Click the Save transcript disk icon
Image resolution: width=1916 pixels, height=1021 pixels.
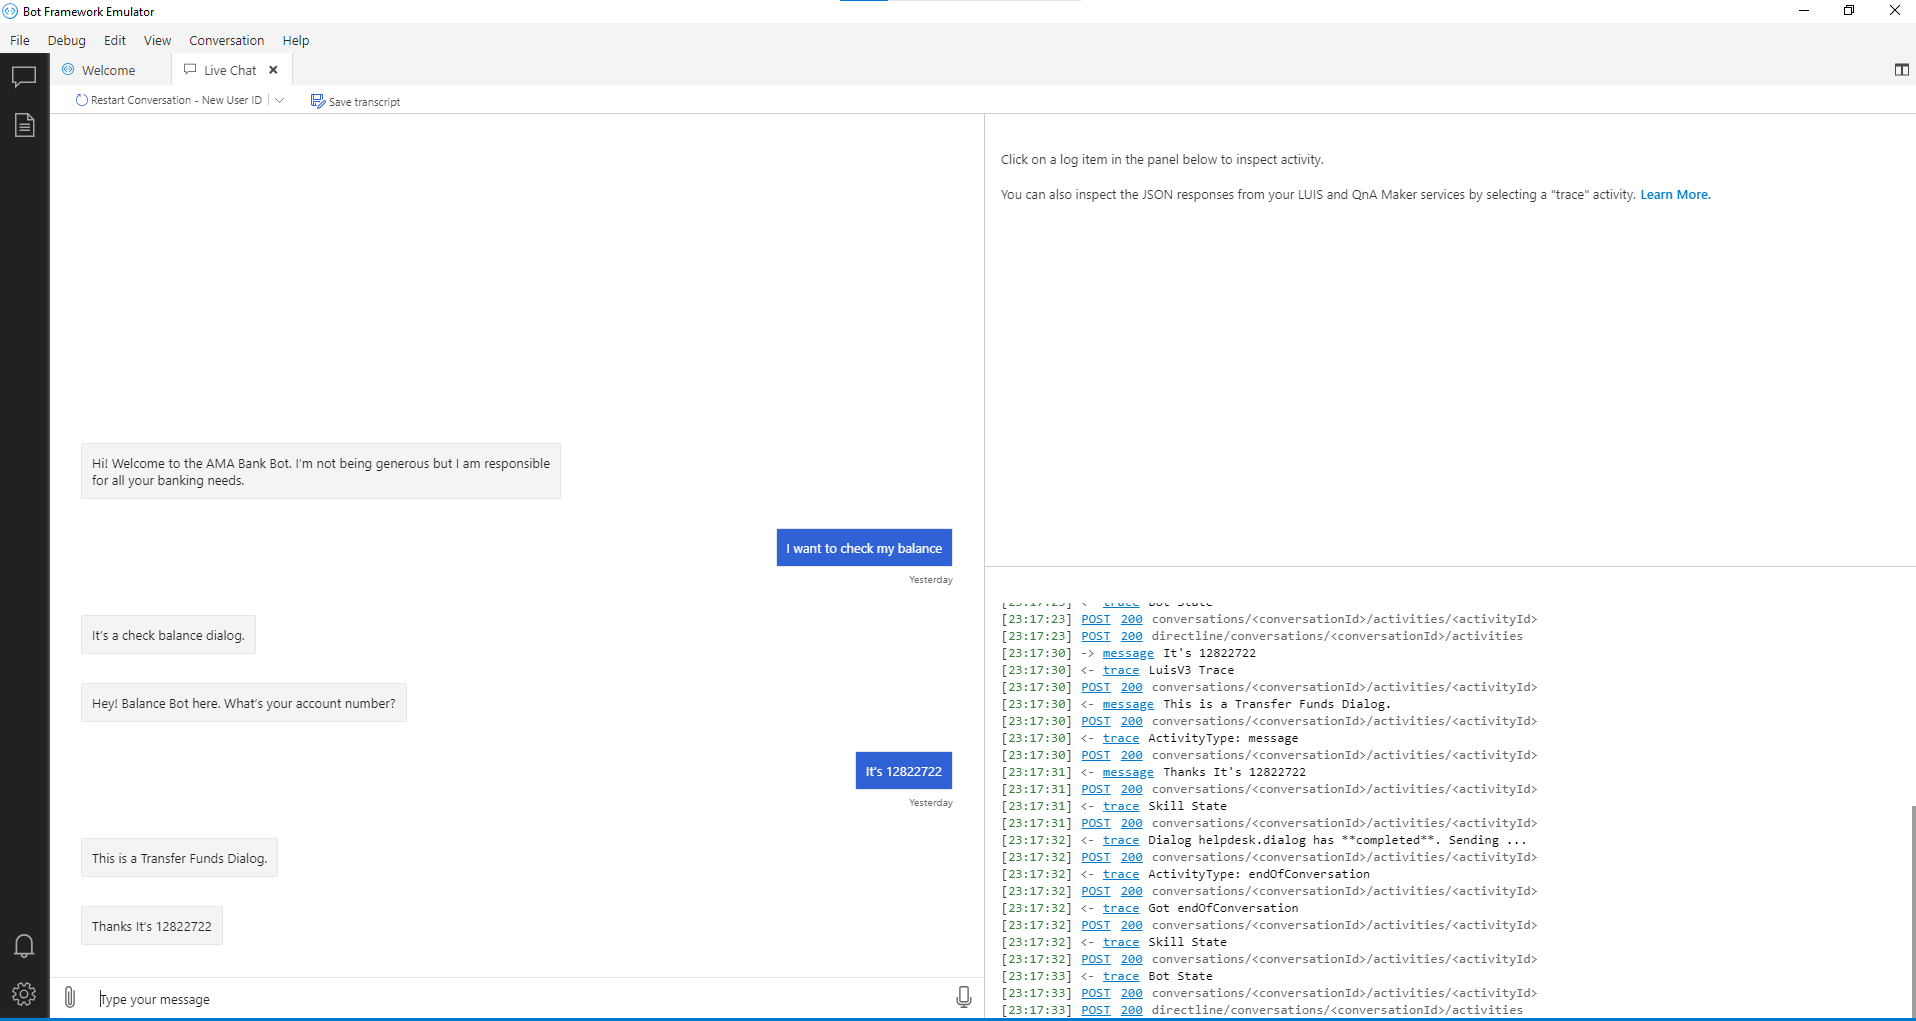click(317, 101)
